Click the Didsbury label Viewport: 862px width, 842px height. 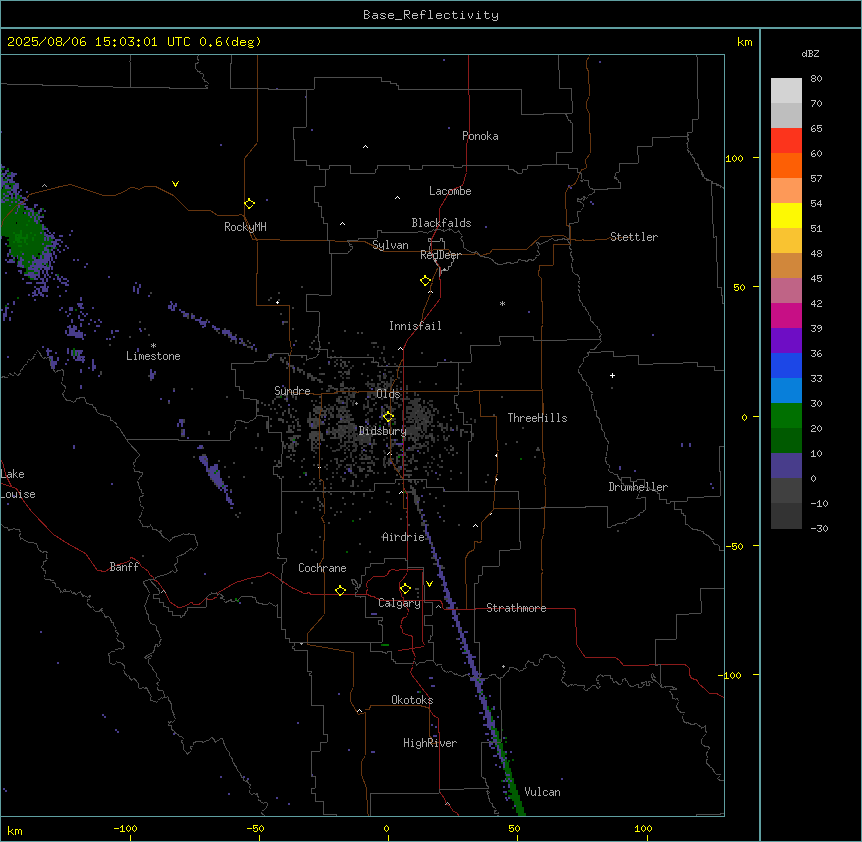tap(383, 431)
